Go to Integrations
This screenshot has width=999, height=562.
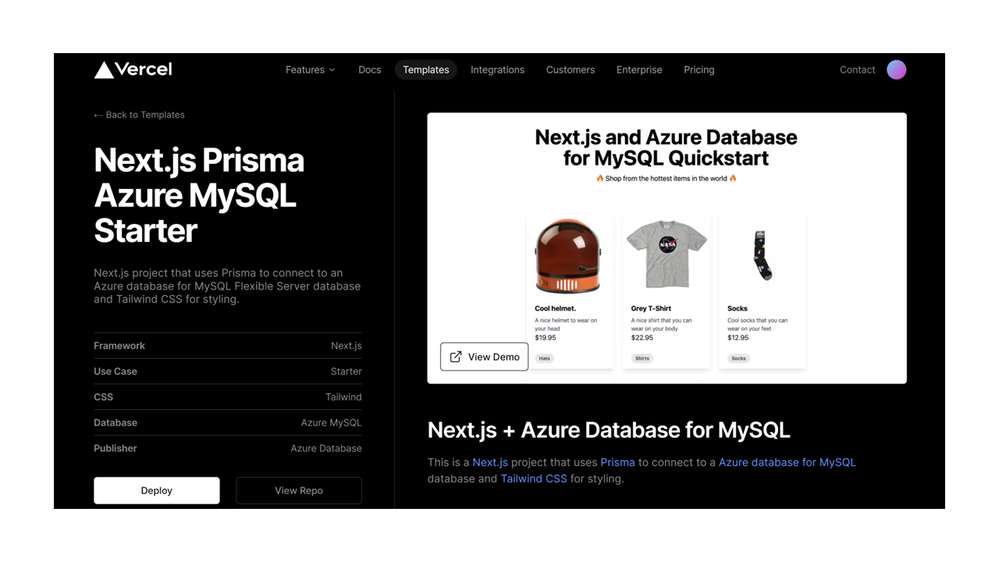tap(497, 69)
